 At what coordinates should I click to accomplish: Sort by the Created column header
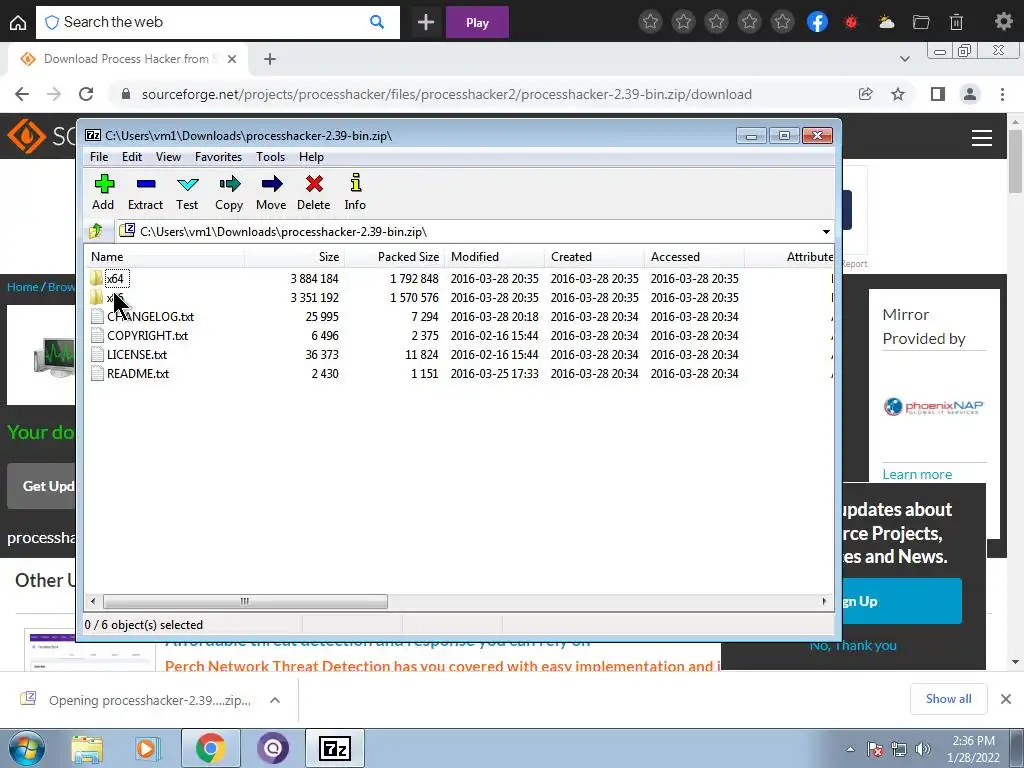[x=594, y=257]
